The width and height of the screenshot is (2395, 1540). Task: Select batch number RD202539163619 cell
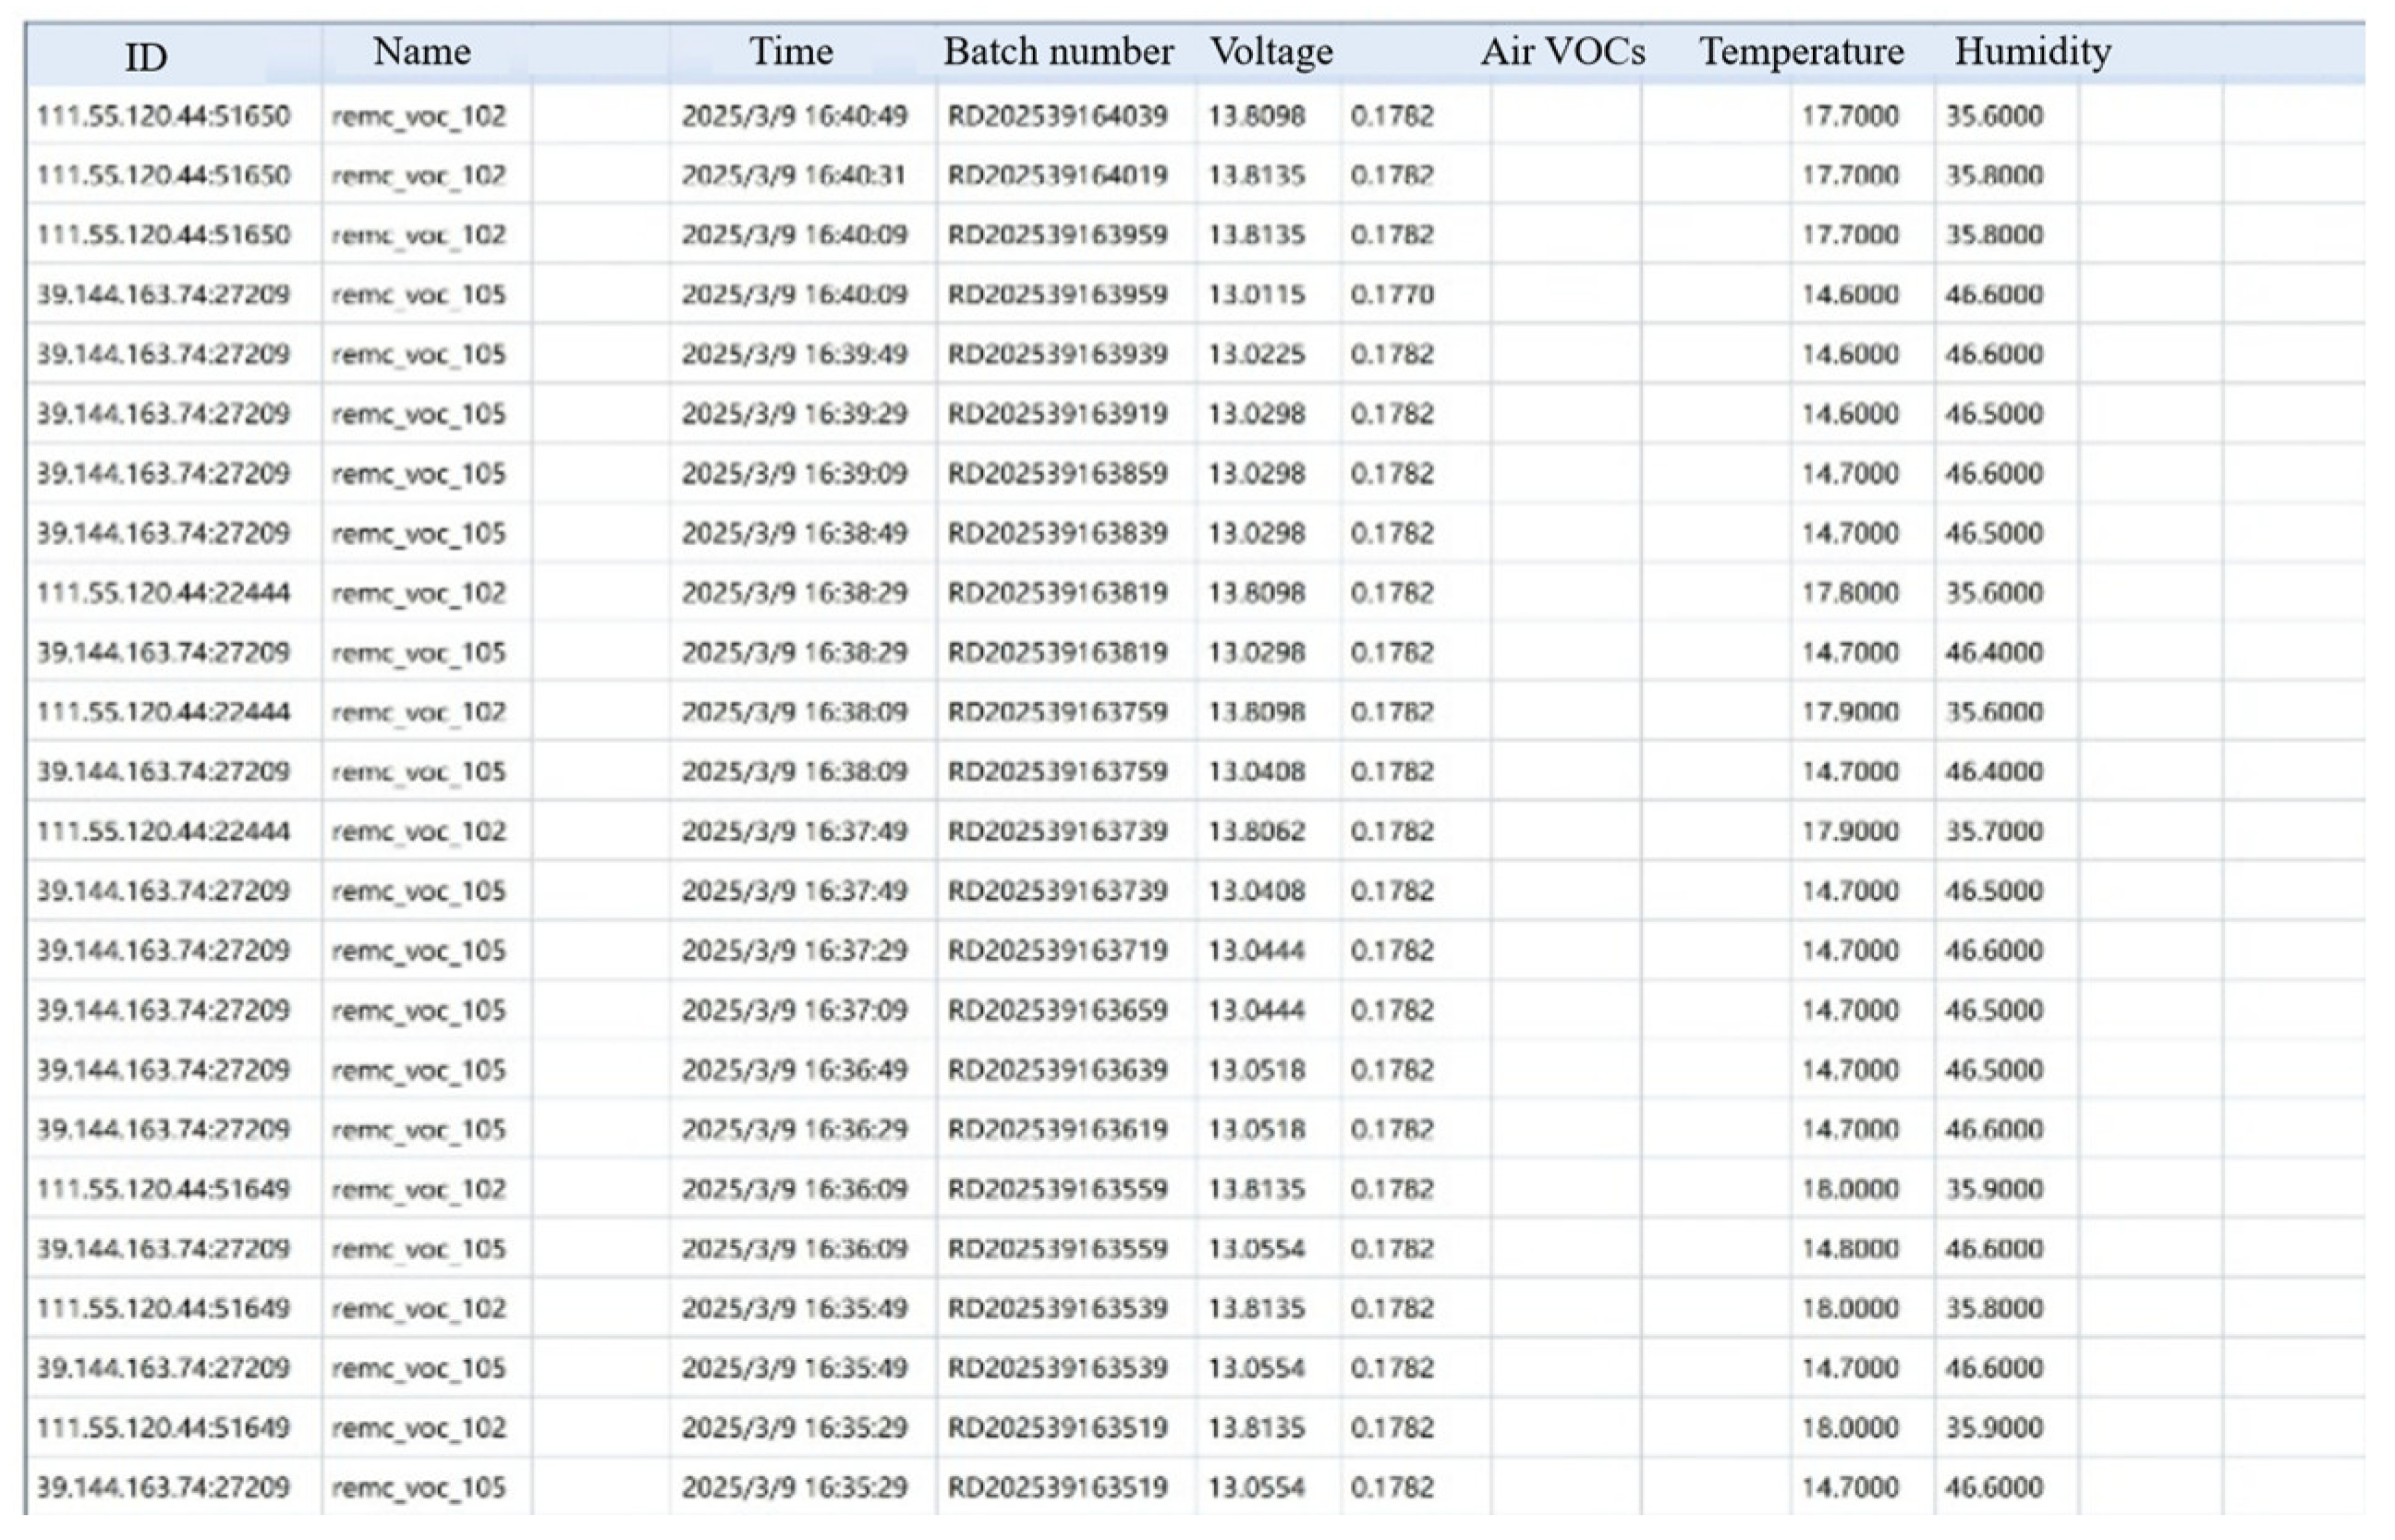tap(1057, 1129)
